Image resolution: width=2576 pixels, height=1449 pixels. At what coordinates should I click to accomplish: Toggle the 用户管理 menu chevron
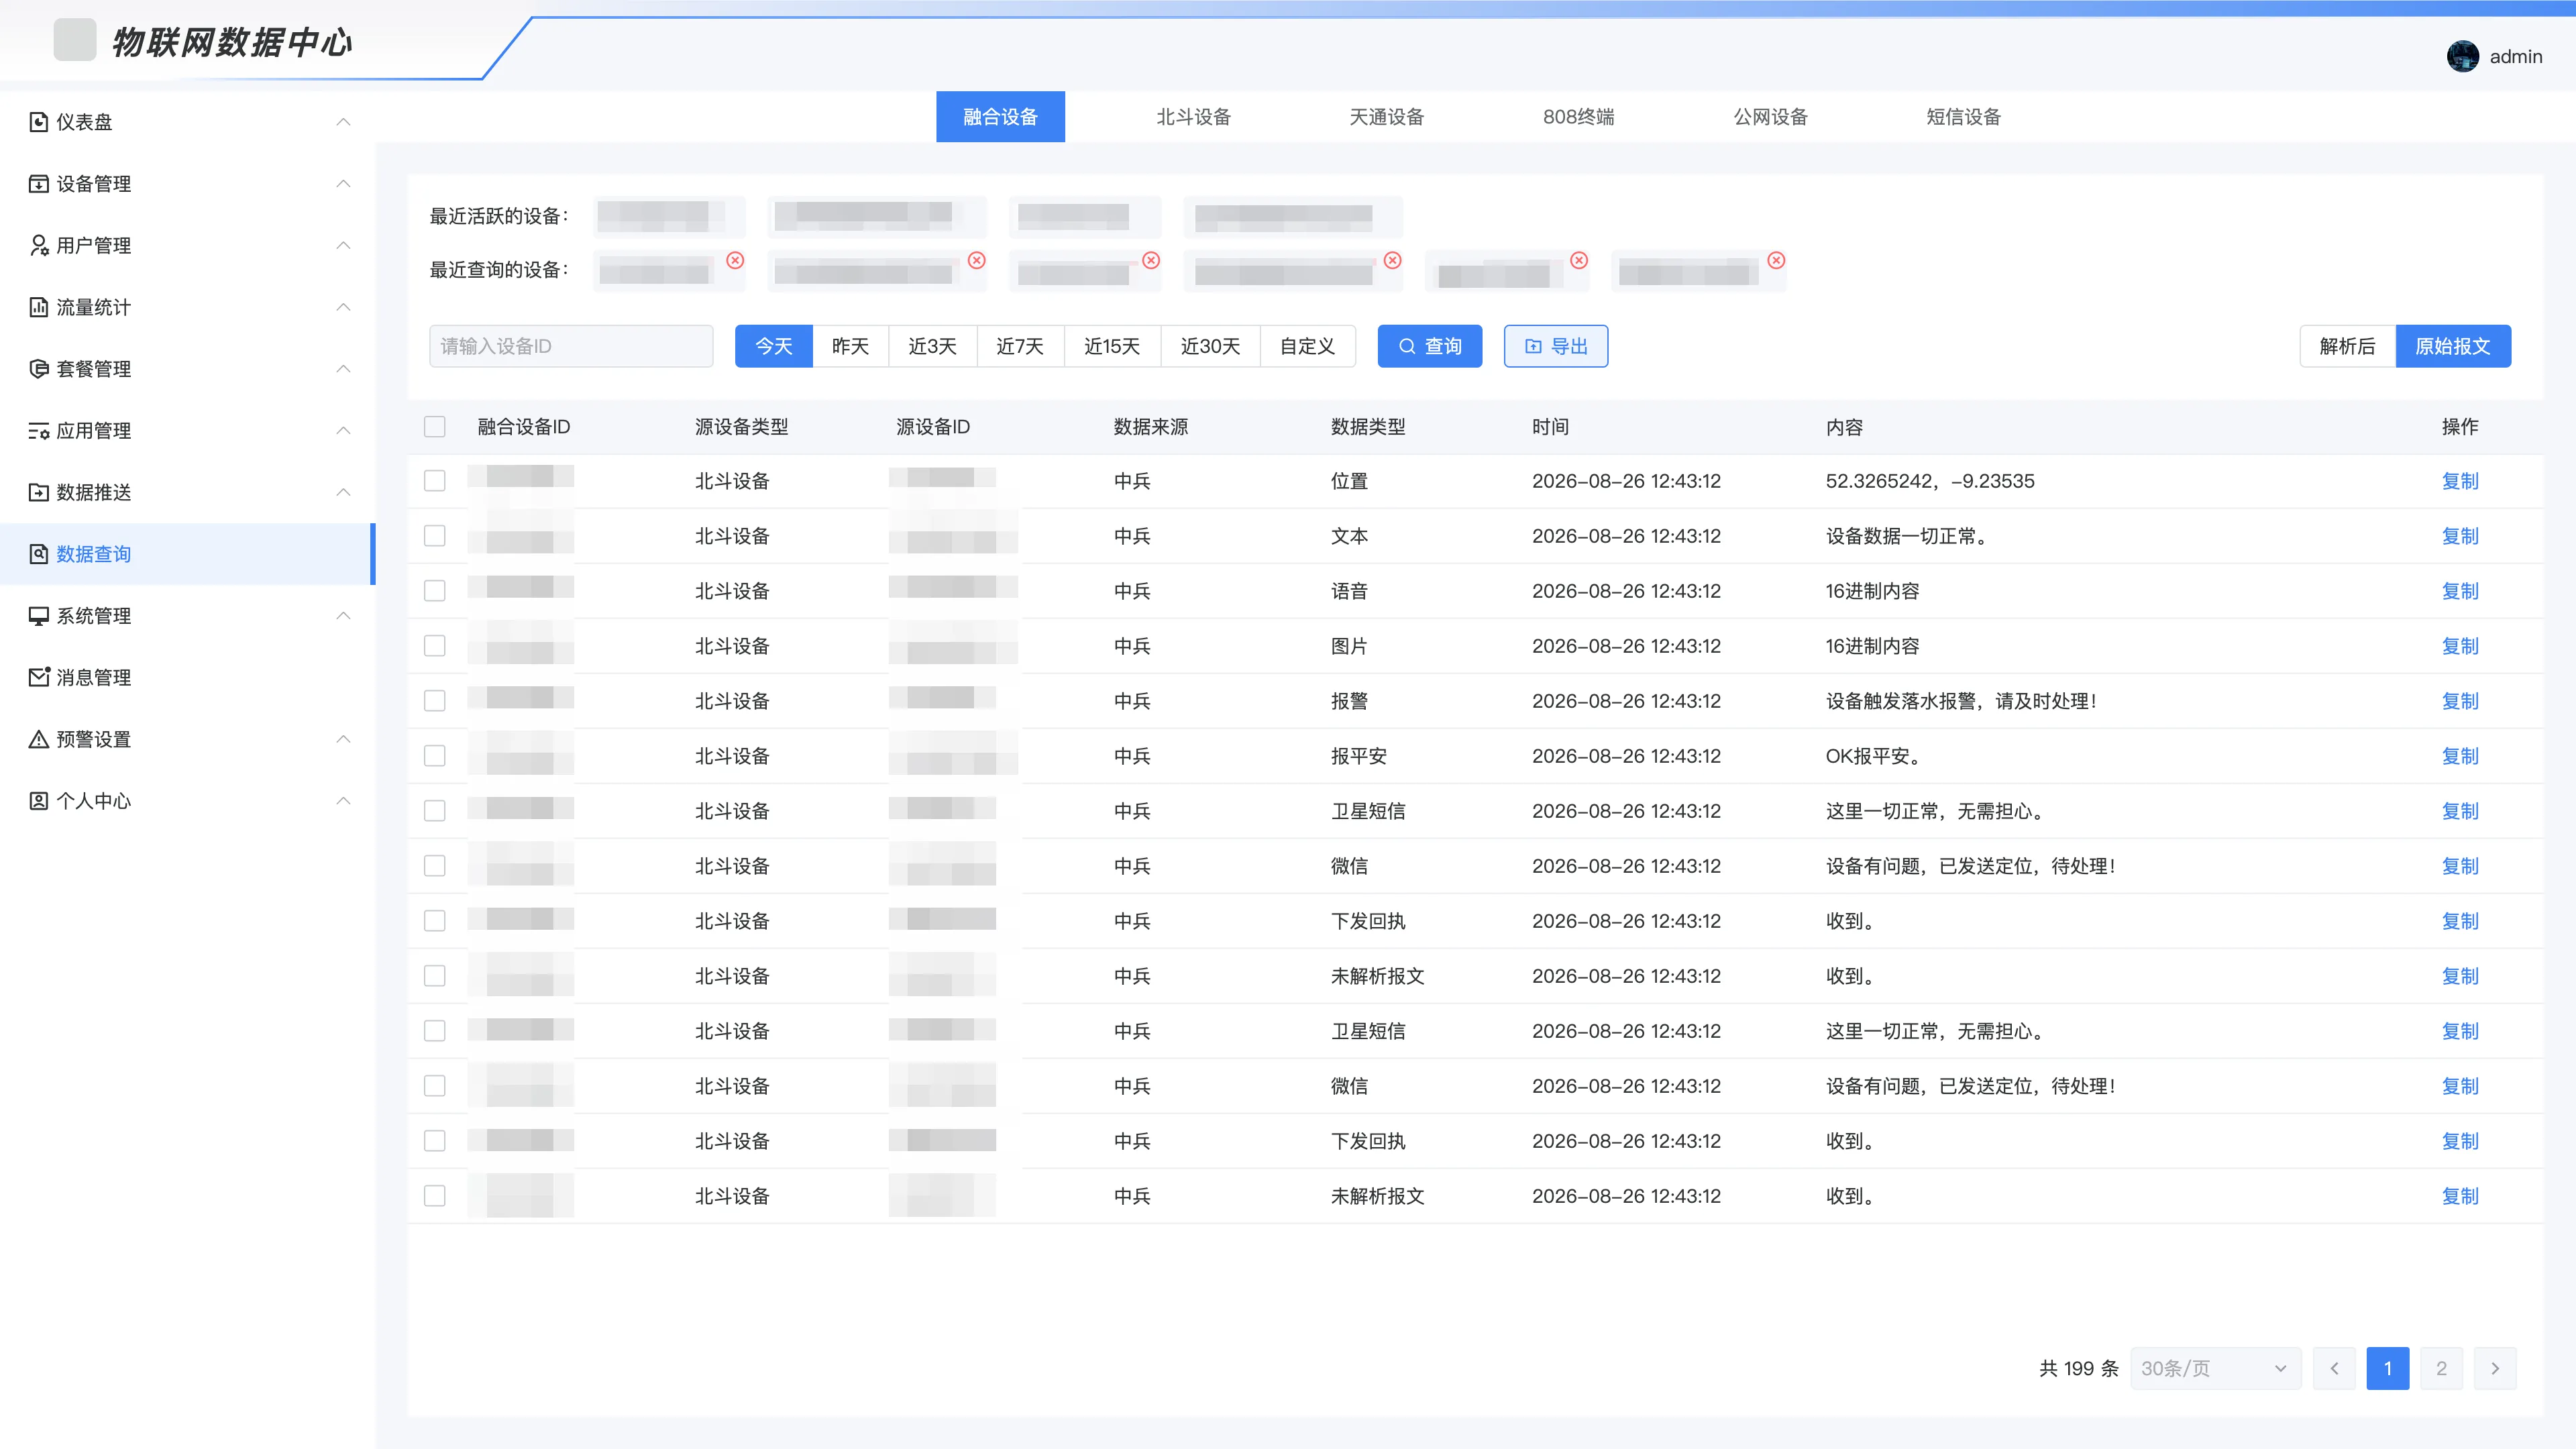(x=343, y=245)
